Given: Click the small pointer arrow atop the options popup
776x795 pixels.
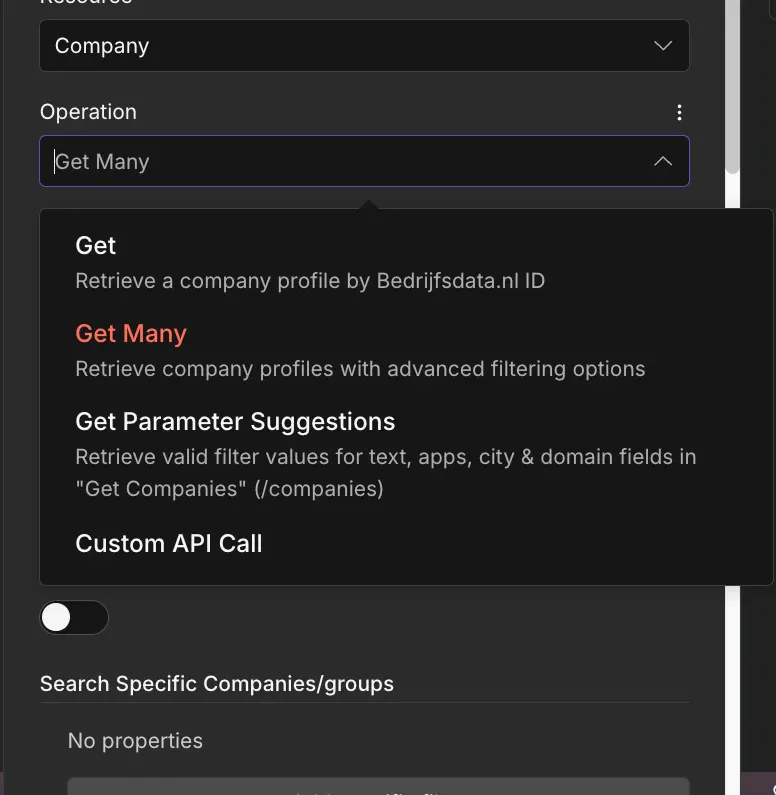Looking at the screenshot, I should [369, 205].
